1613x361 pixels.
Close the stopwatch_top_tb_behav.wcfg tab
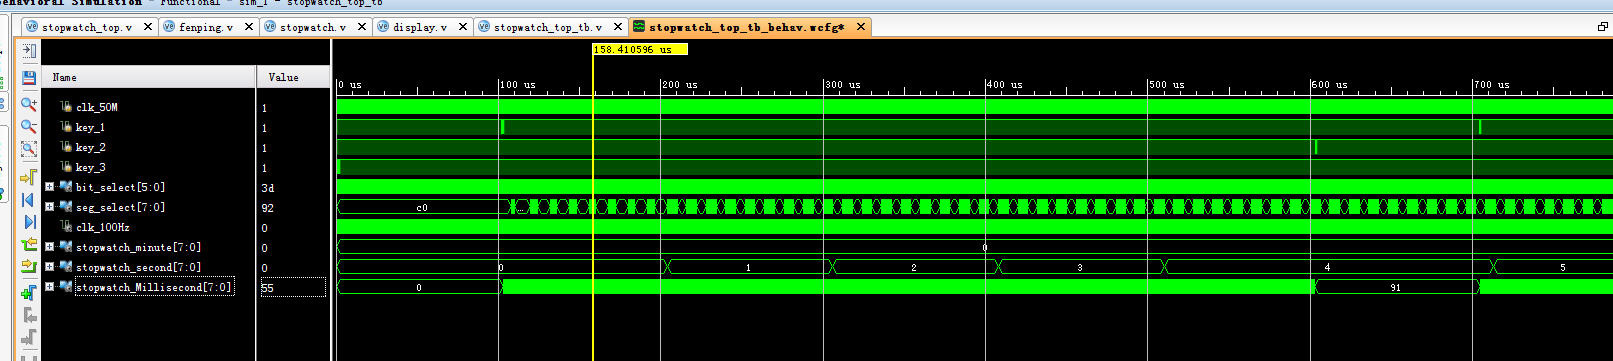pos(861,27)
